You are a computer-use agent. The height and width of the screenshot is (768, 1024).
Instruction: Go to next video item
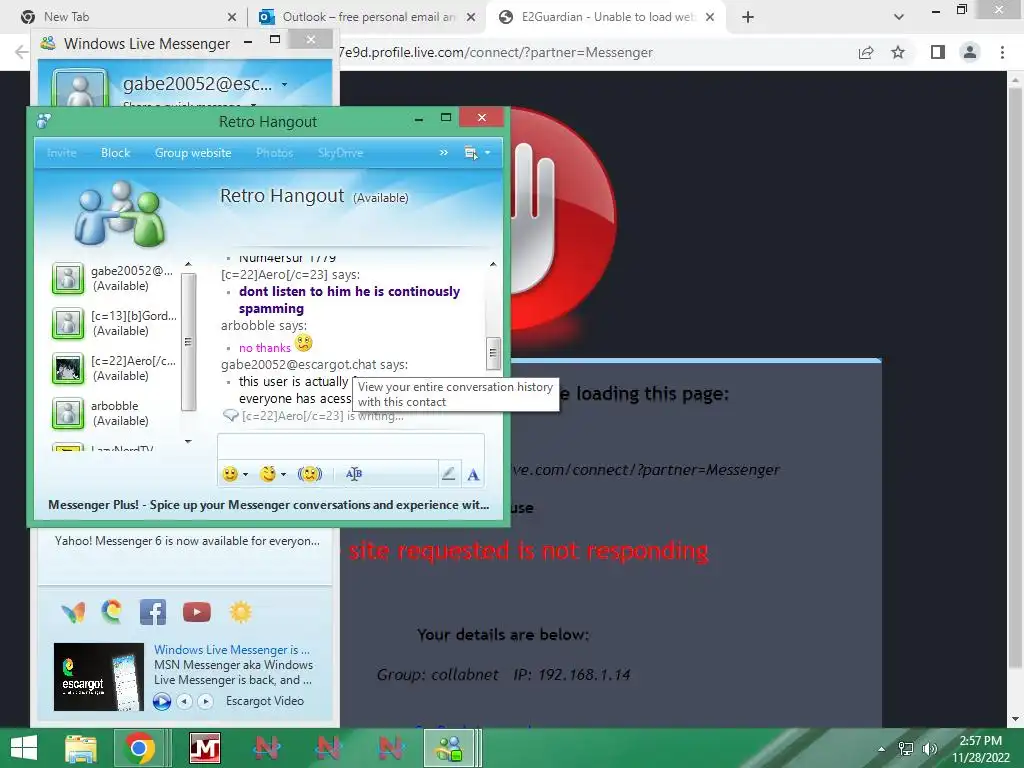(206, 701)
